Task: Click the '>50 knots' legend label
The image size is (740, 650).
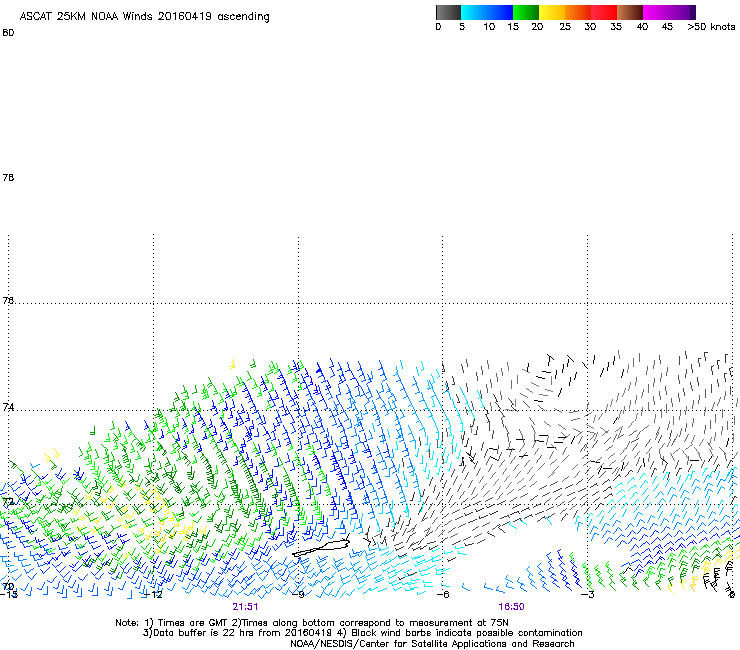Action: coord(711,27)
